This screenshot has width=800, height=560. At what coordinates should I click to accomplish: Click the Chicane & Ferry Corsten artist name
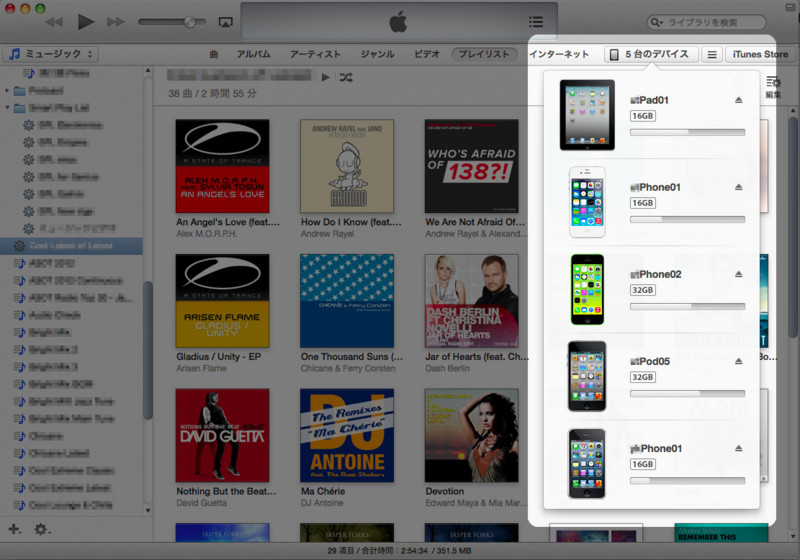(x=348, y=369)
